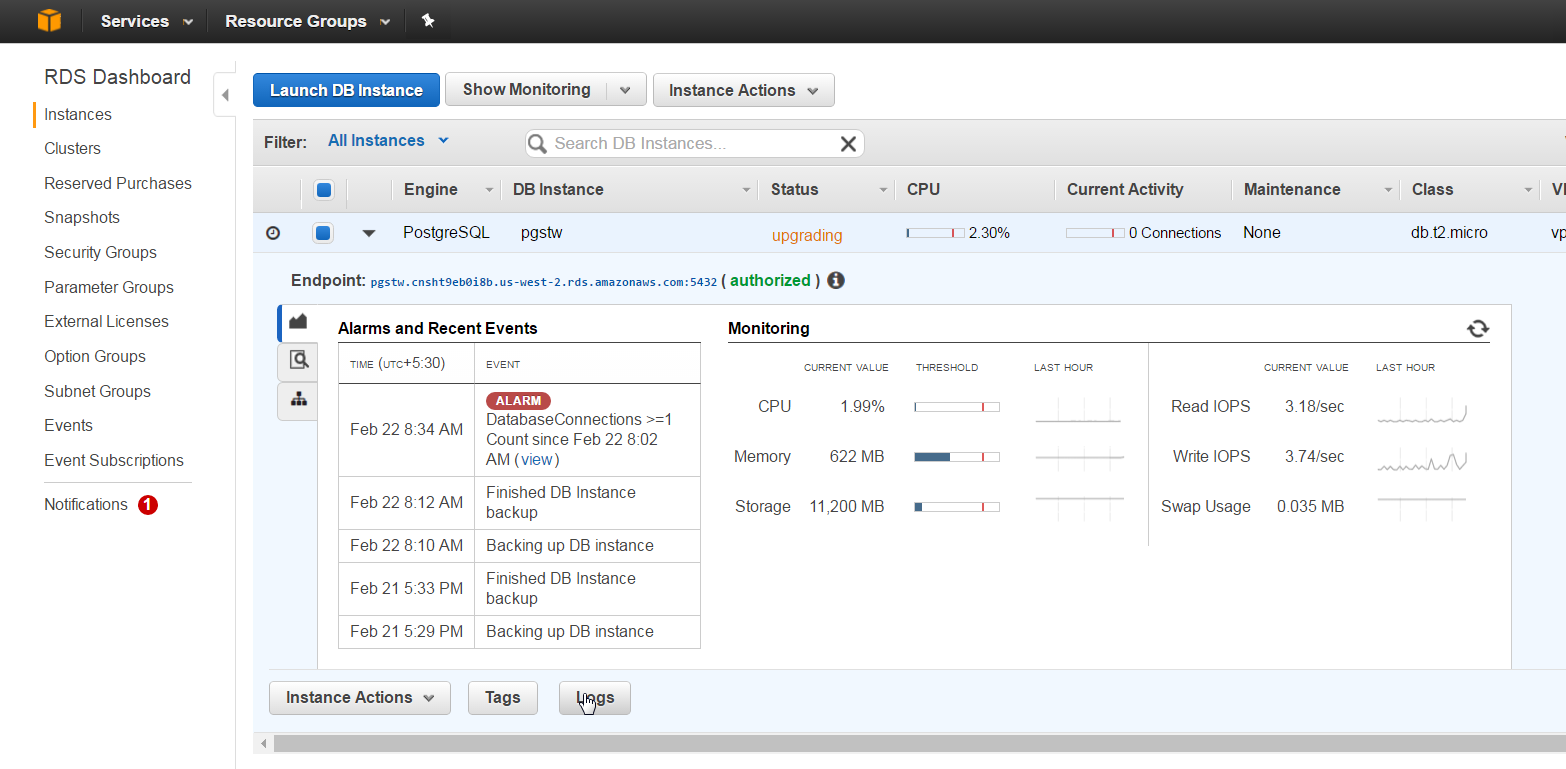This screenshot has height=769, width=1566.
Task: Open the monitoring chart tab icon
Action: click(297, 322)
